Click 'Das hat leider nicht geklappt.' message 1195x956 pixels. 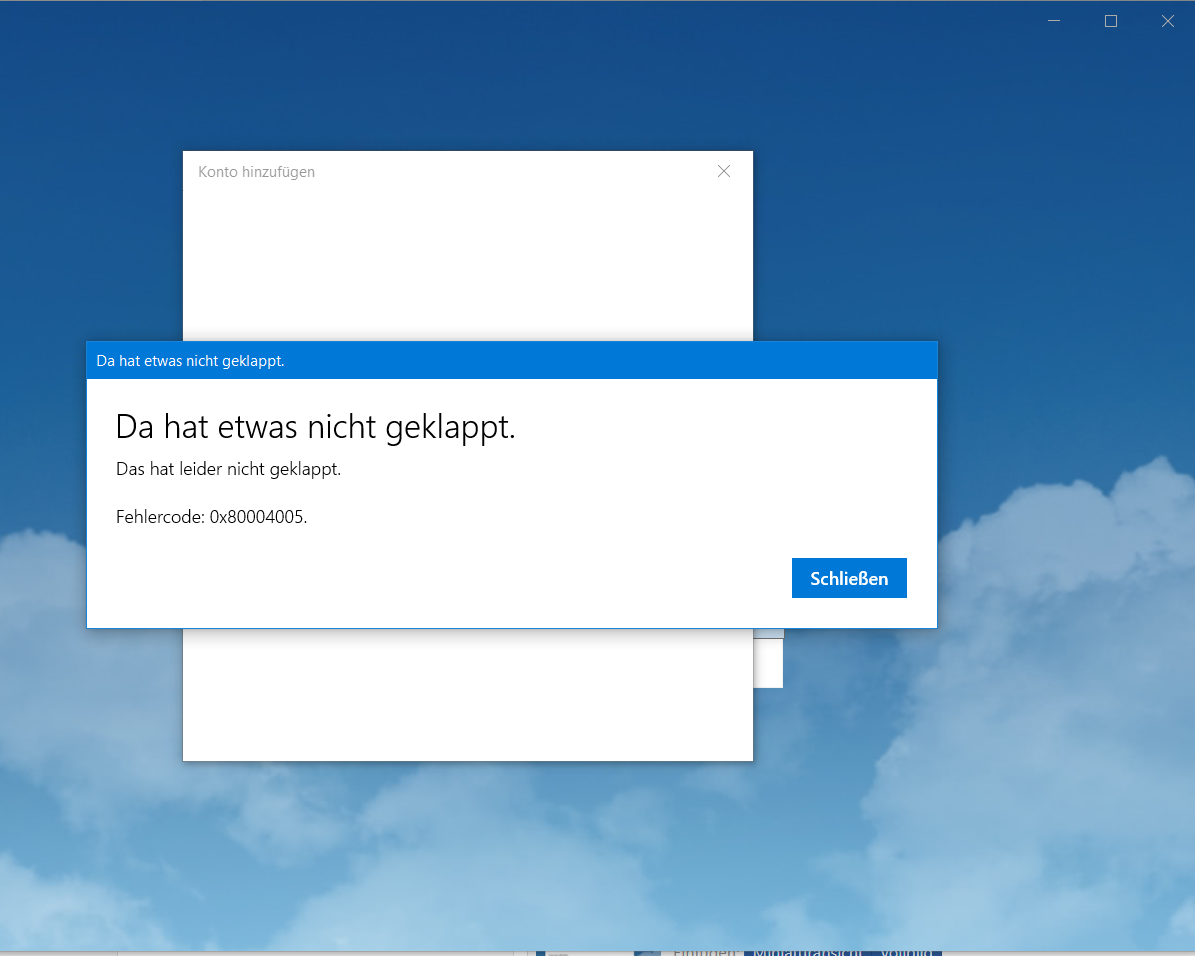click(x=228, y=469)
